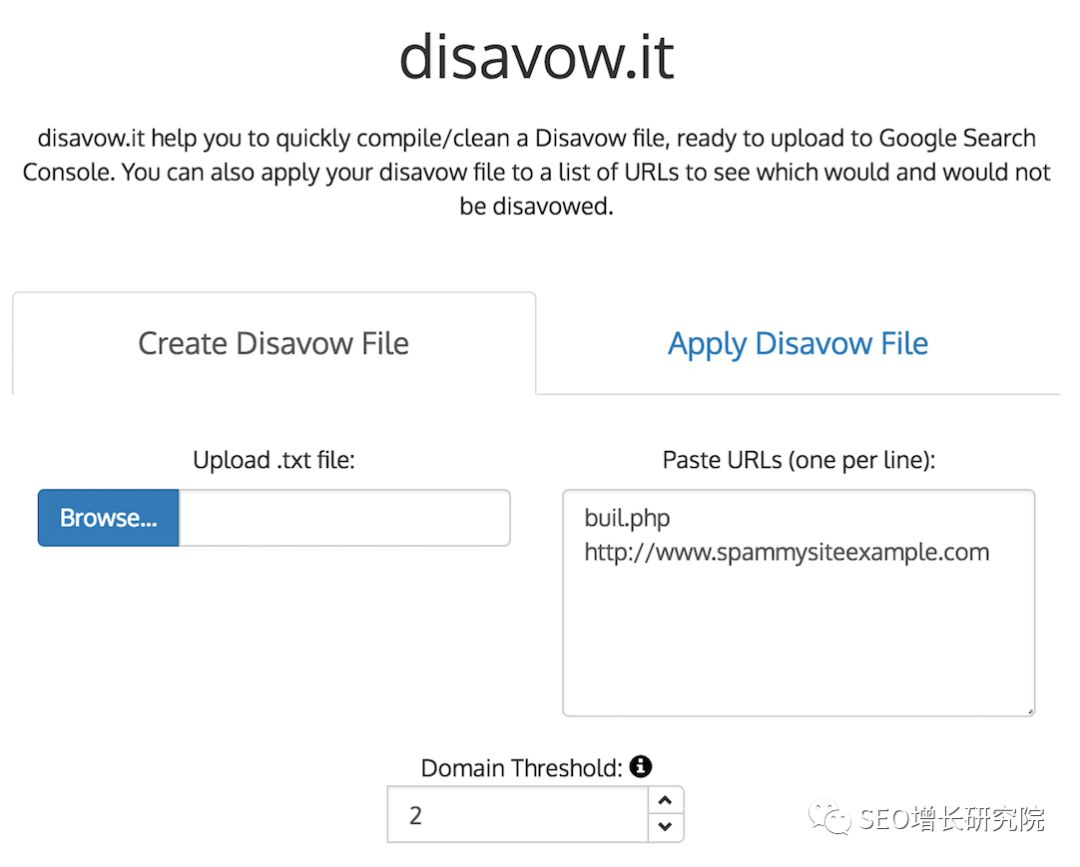
Task: Click the 'Domain Threshold:' label text
Action: point(521,768)
